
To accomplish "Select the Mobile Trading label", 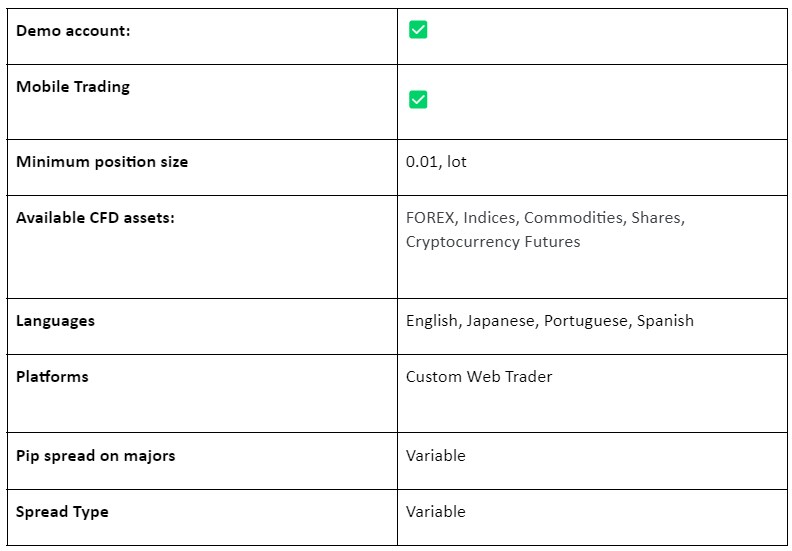I will [x=73, y=87].
